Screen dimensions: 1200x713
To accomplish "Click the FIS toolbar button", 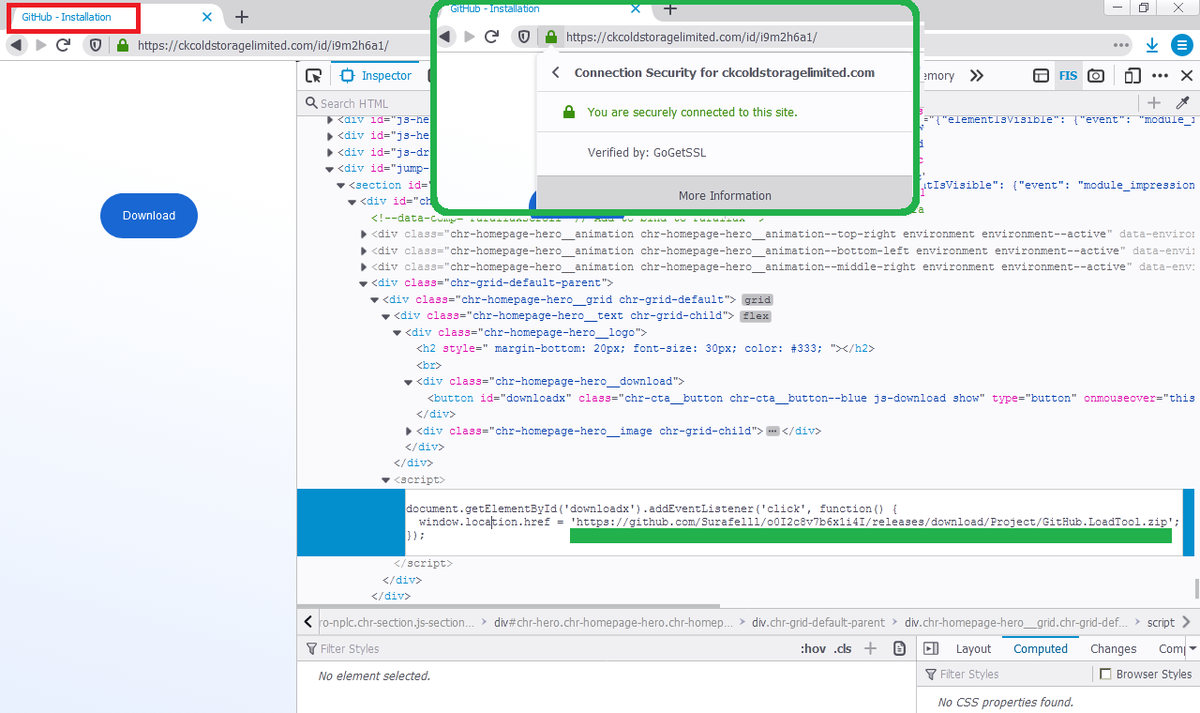I will 1069,76.
